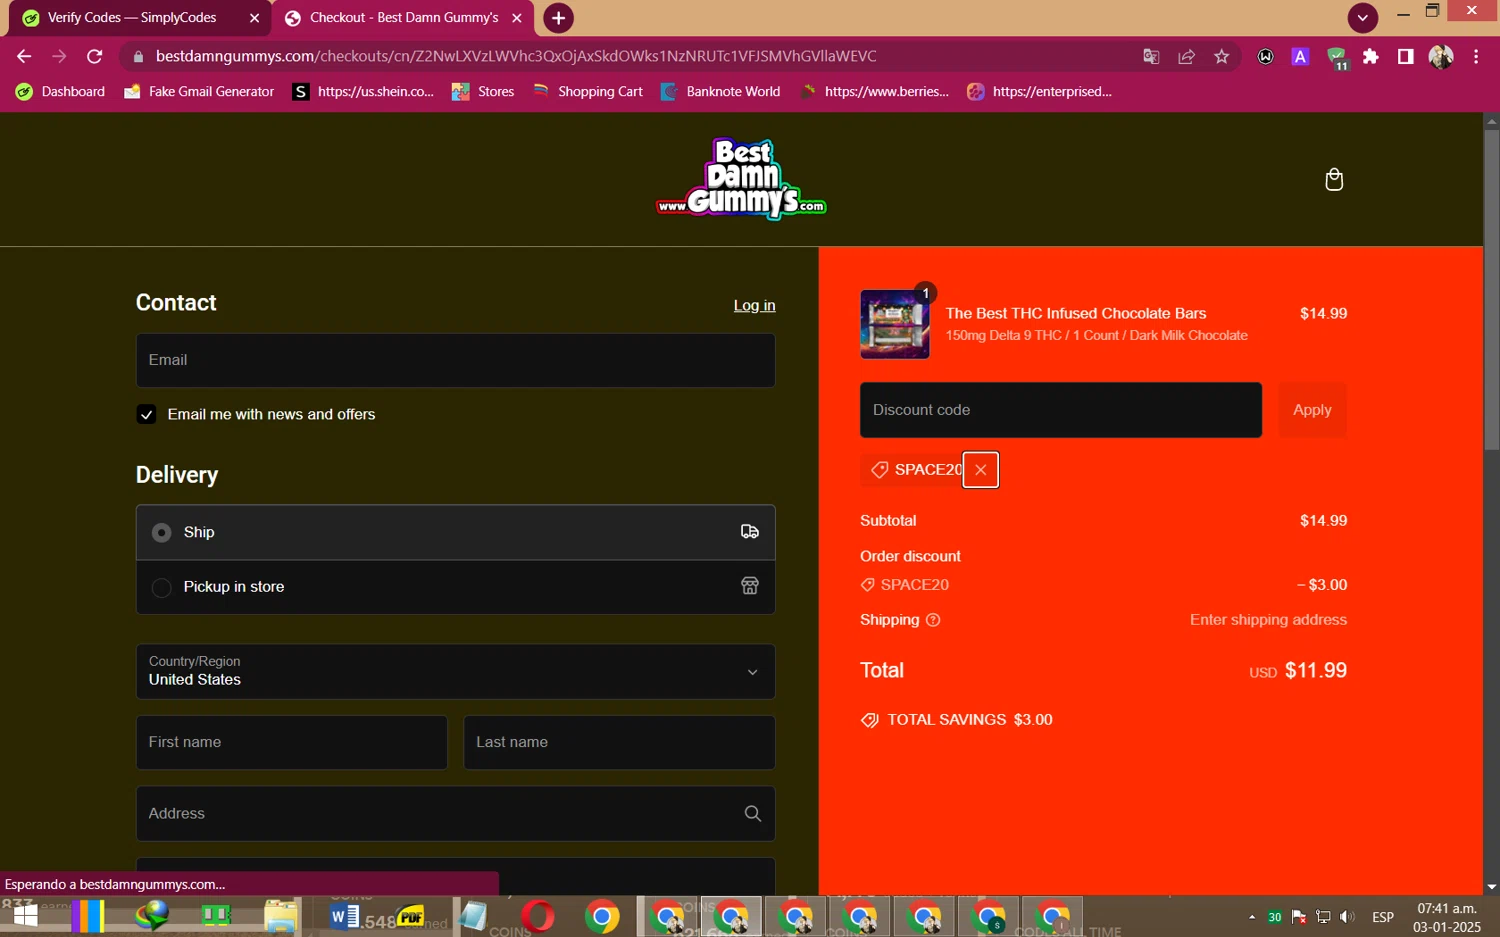Toggle Email me with news and offers

pyautogui.click(x=146, y=414)
